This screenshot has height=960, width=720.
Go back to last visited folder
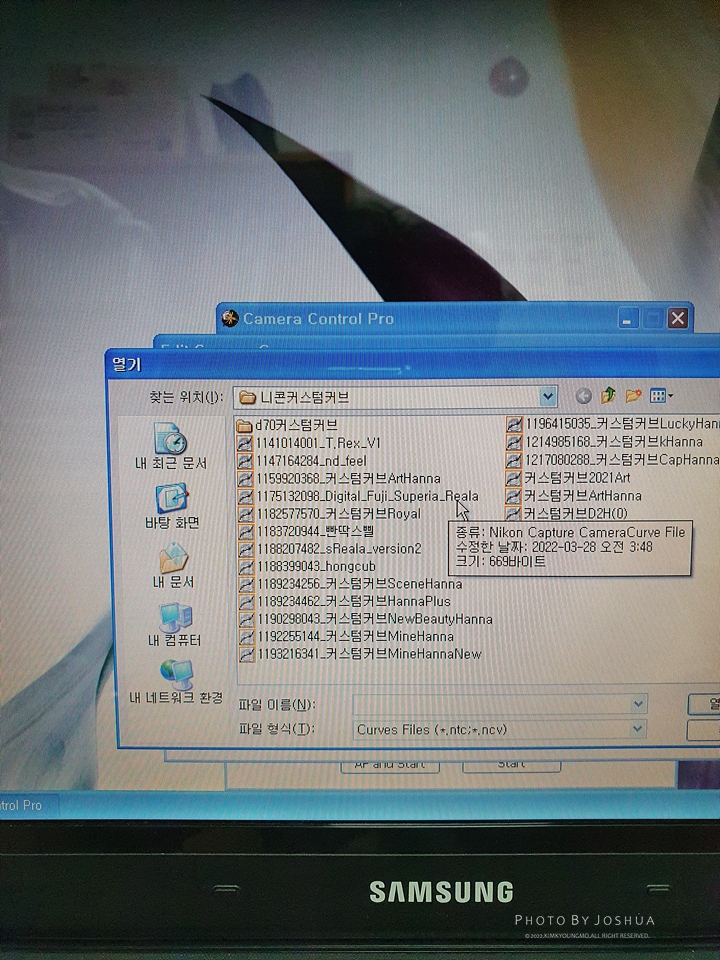point(583,397)
